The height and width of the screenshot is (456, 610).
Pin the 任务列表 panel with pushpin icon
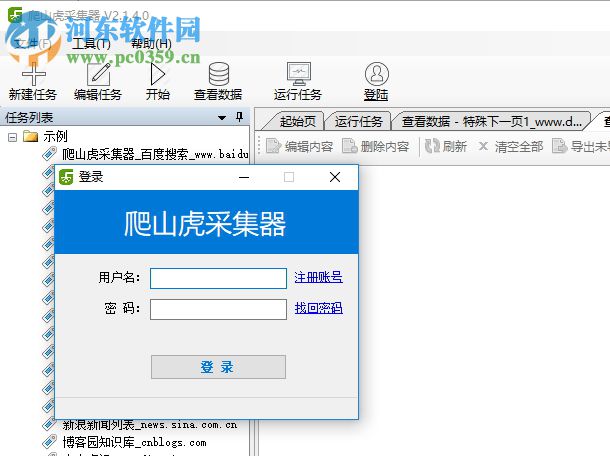240,117
